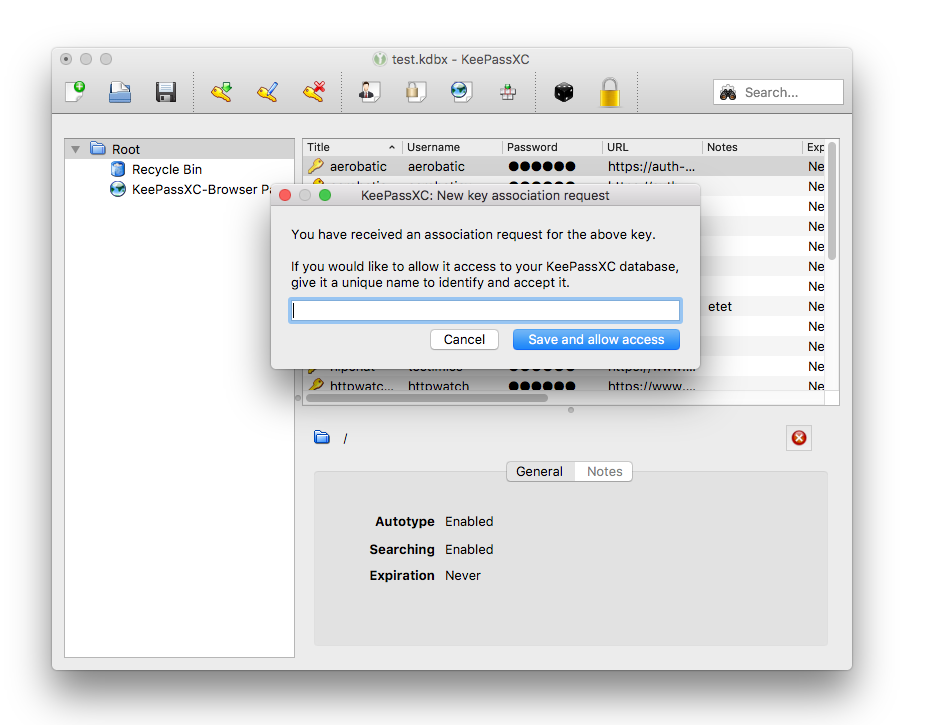Click the folder icon in the details panel
This screenshot has width=927, height=725.
(322, 438)
